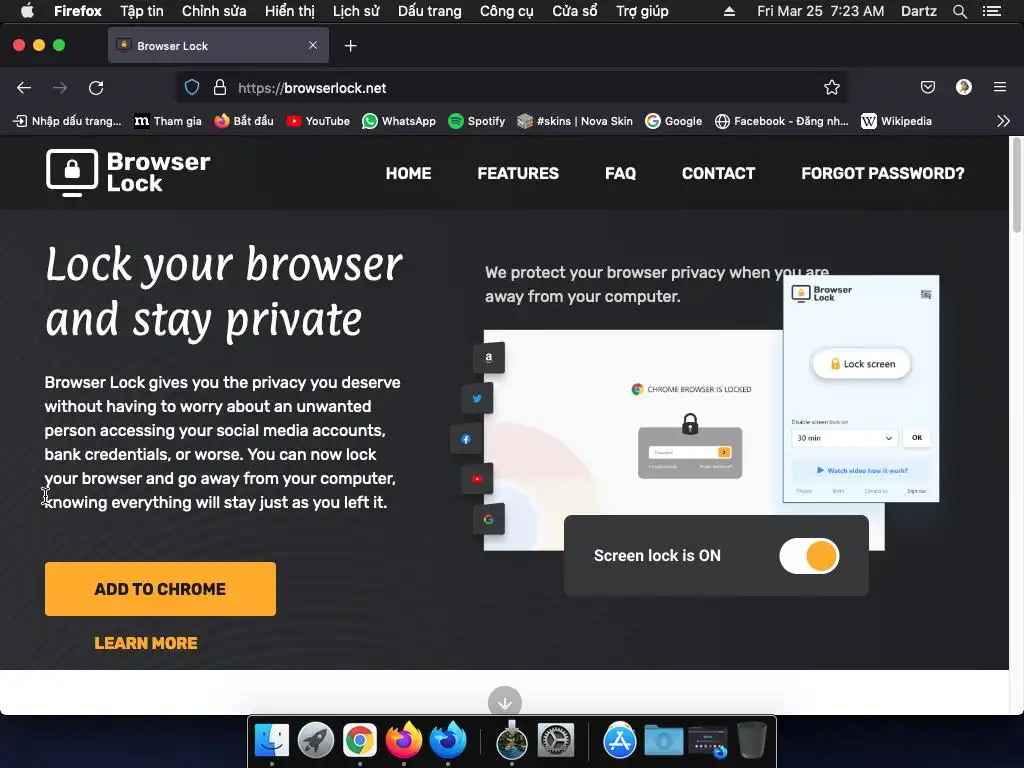Click the ADD TO CHROME button
The height and width of the screenshot is (768, 1024).
(161, 589)
